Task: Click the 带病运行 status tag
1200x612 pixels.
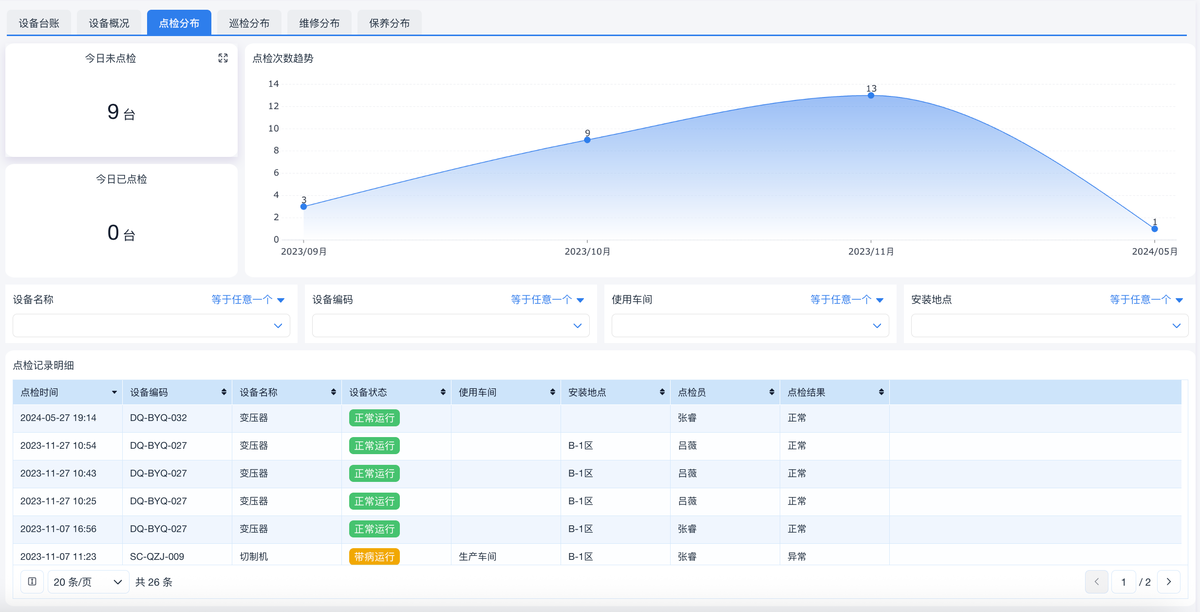Action: tap(374, 556)
